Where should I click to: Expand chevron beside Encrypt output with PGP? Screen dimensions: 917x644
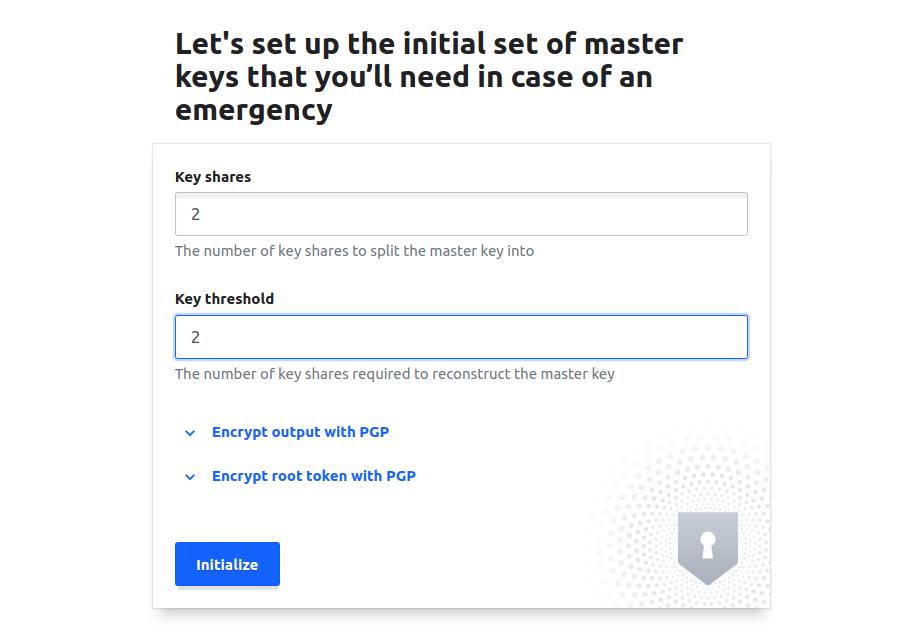tap(190, 433)
